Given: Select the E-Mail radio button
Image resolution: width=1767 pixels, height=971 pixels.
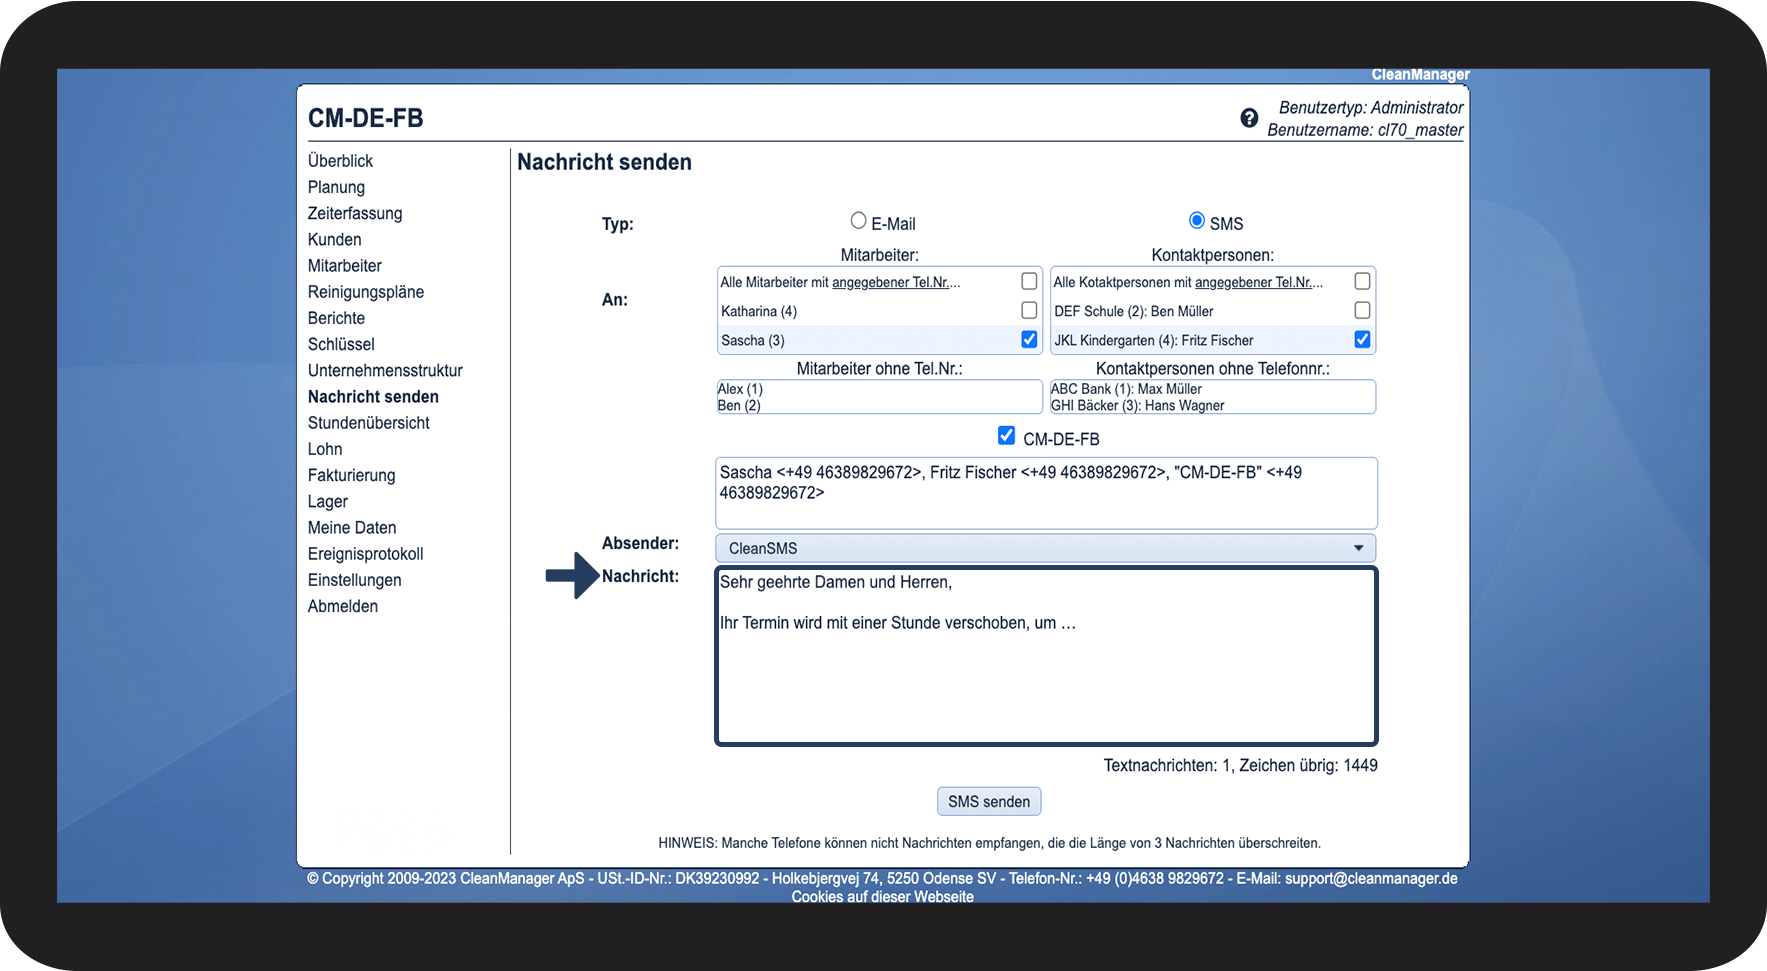Looking at the screenshot, I should click(858, 221).
